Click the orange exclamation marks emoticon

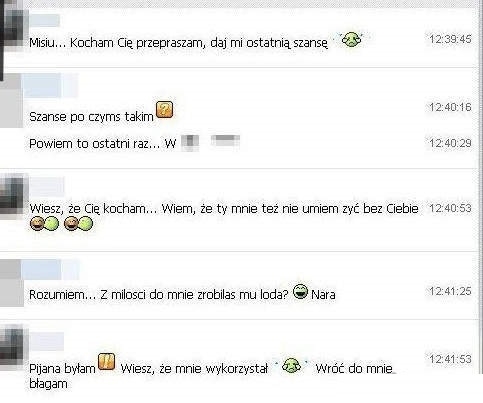tap(107, 363)
